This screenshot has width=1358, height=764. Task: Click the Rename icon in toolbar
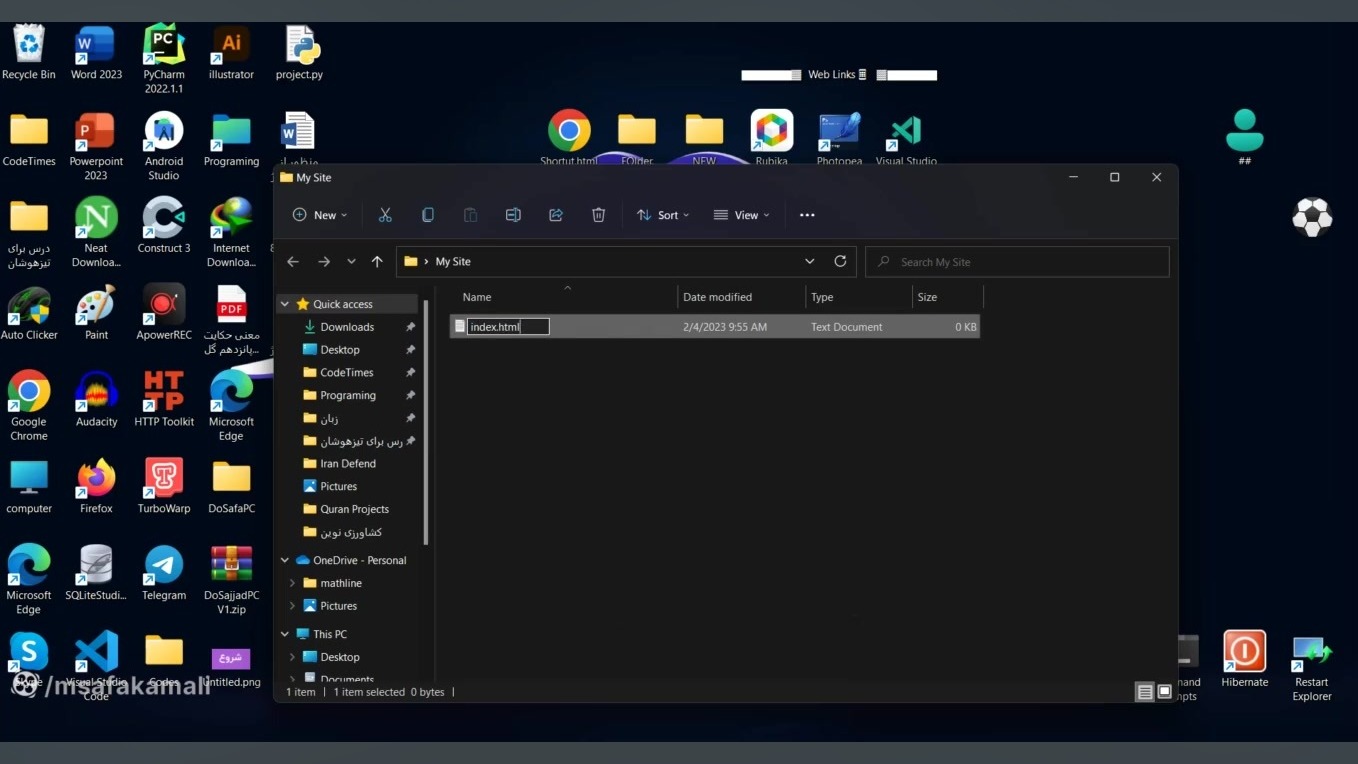513,215
